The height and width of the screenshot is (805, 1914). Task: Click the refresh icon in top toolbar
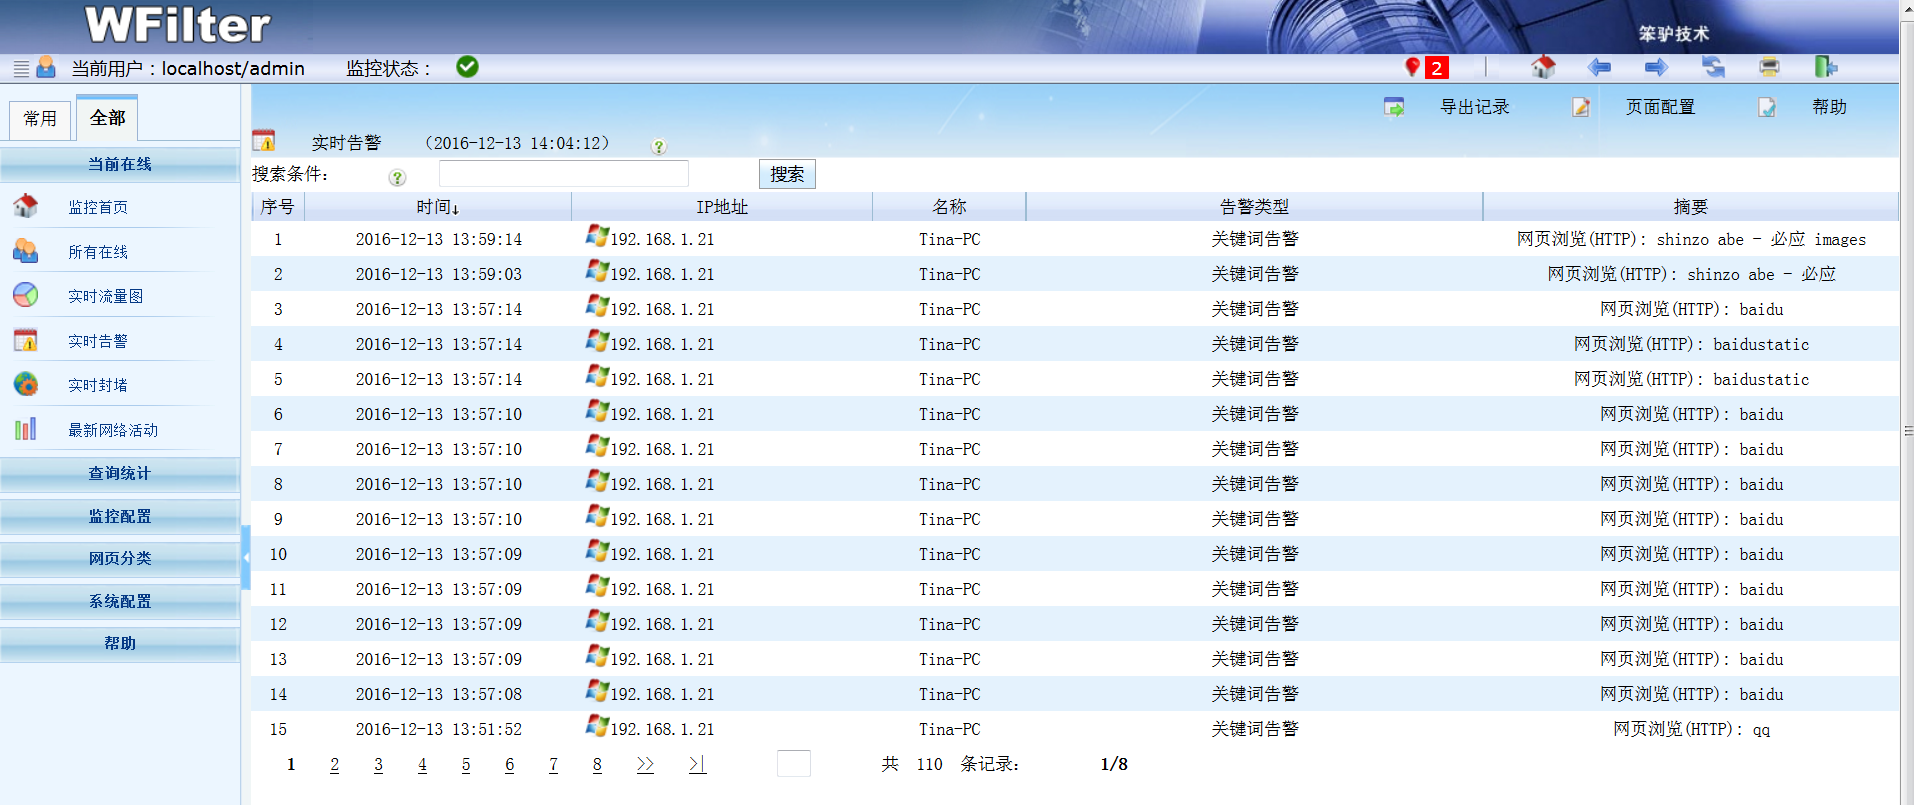[x=1713, y=67]
